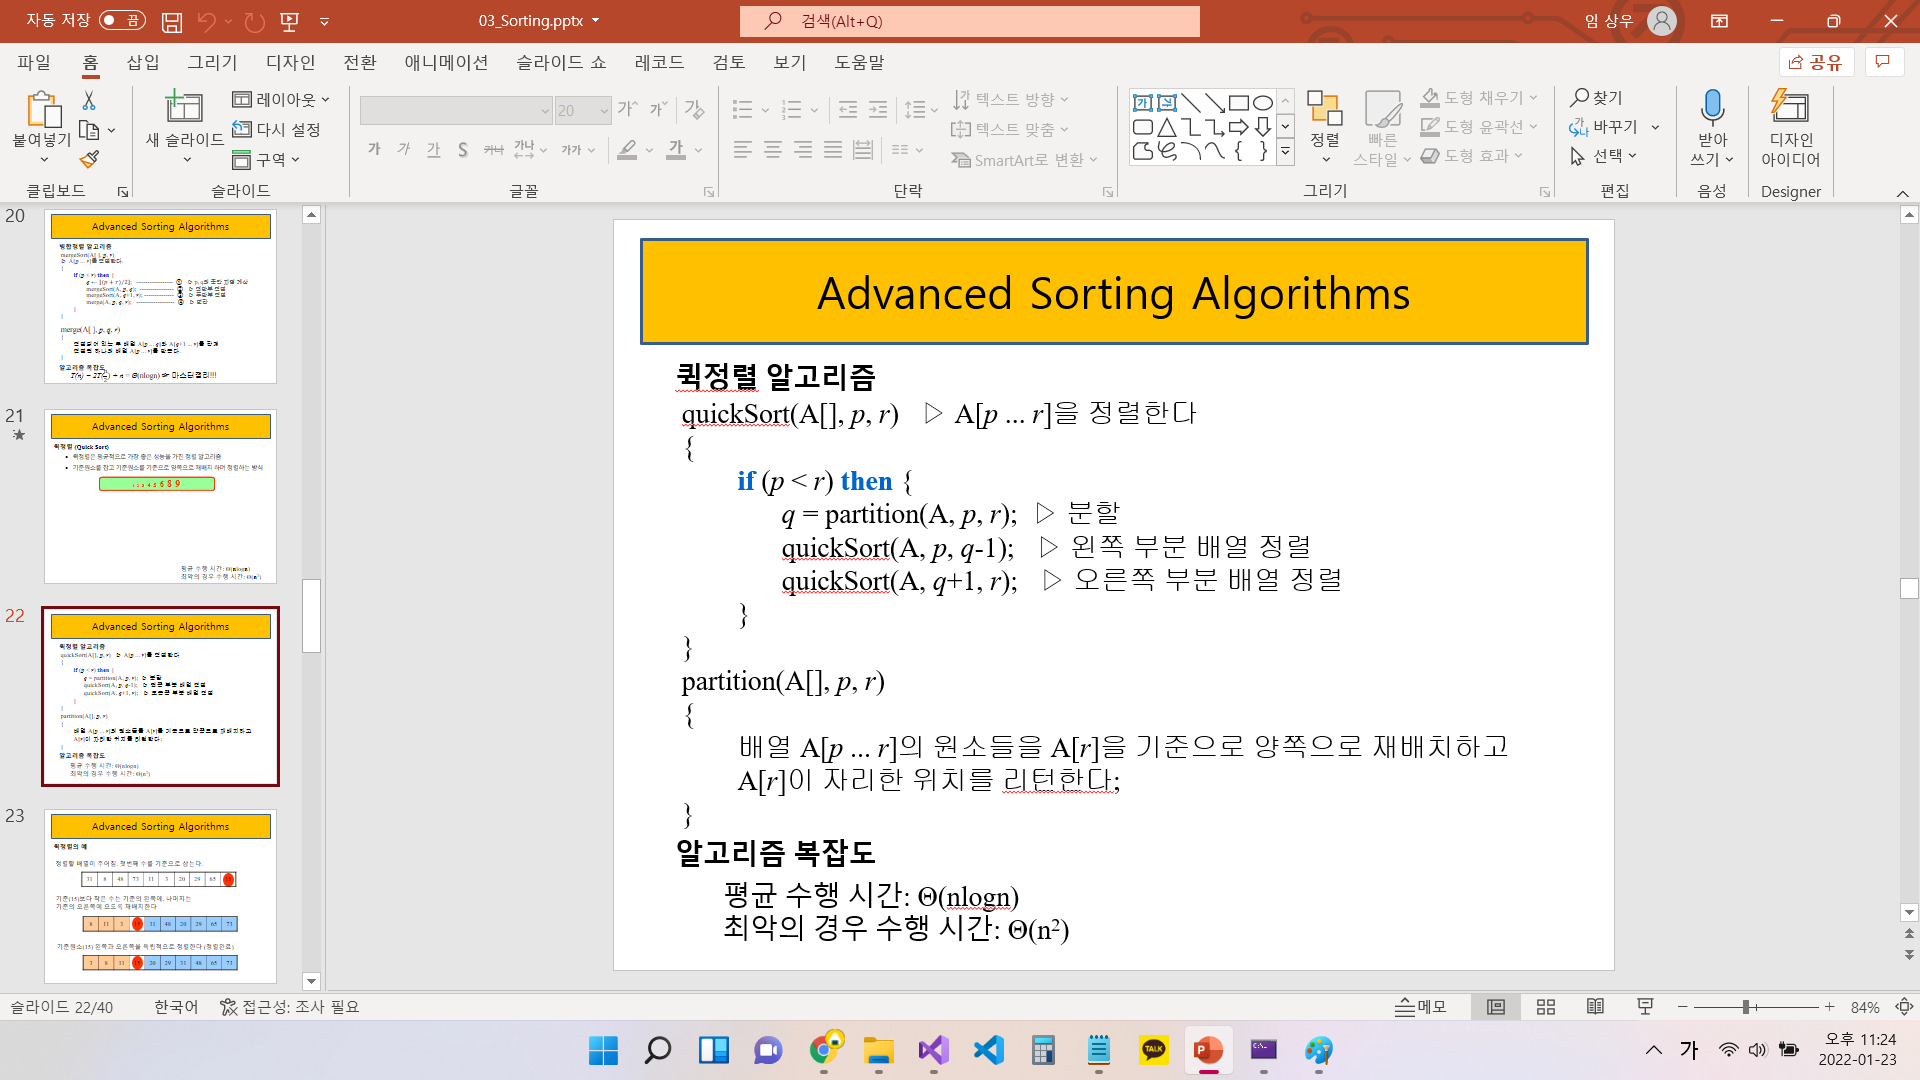1920x1080 pixels.
Task: Toggle the AutoSave switch
Action: click(x=122, y=20)
